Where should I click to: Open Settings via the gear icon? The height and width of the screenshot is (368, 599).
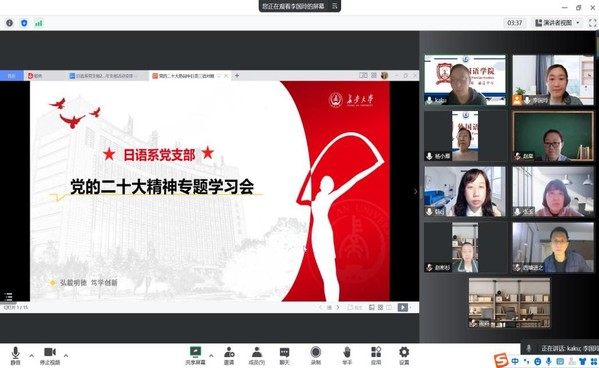[404, 355]
